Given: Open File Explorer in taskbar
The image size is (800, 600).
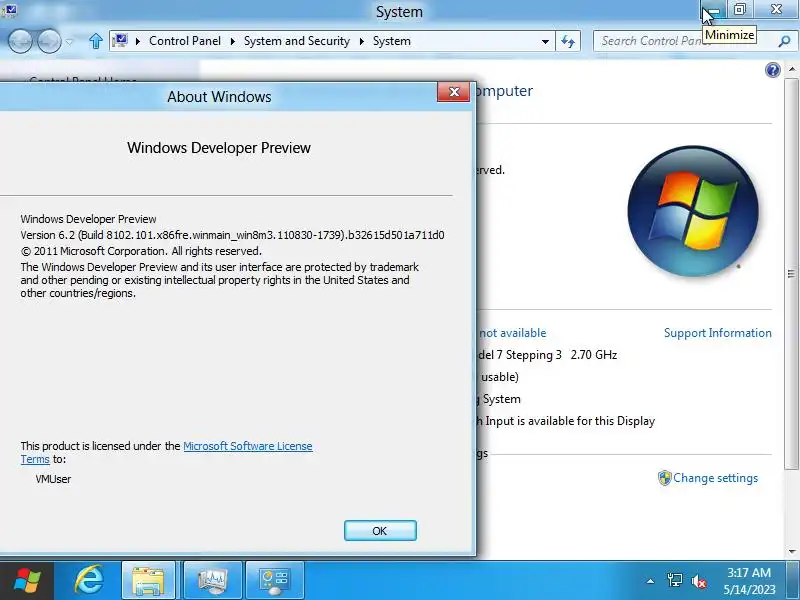Looking at the screenshot, I should click(x=148, y=581).
